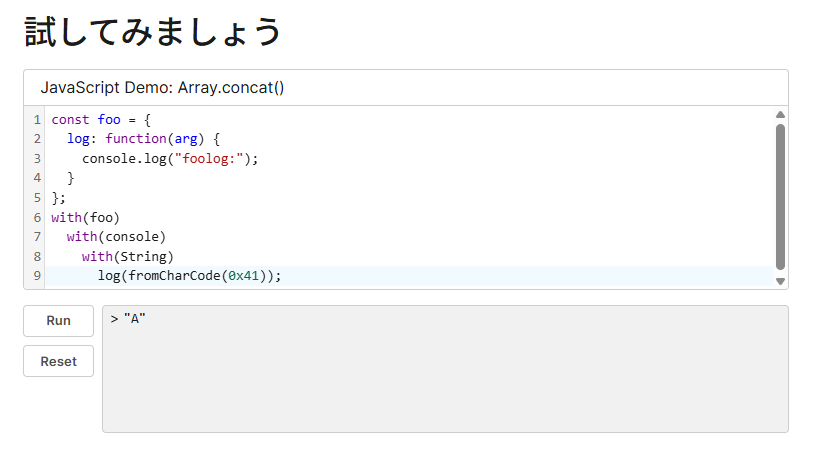The width and height of the screenshot is (822, 463).
Task: Click the with(foo) statement
Action: (x=85, y=218)
